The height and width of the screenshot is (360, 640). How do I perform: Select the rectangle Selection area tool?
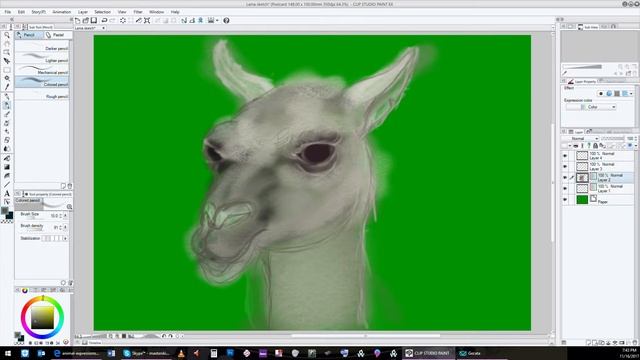(x=7, y=70)
